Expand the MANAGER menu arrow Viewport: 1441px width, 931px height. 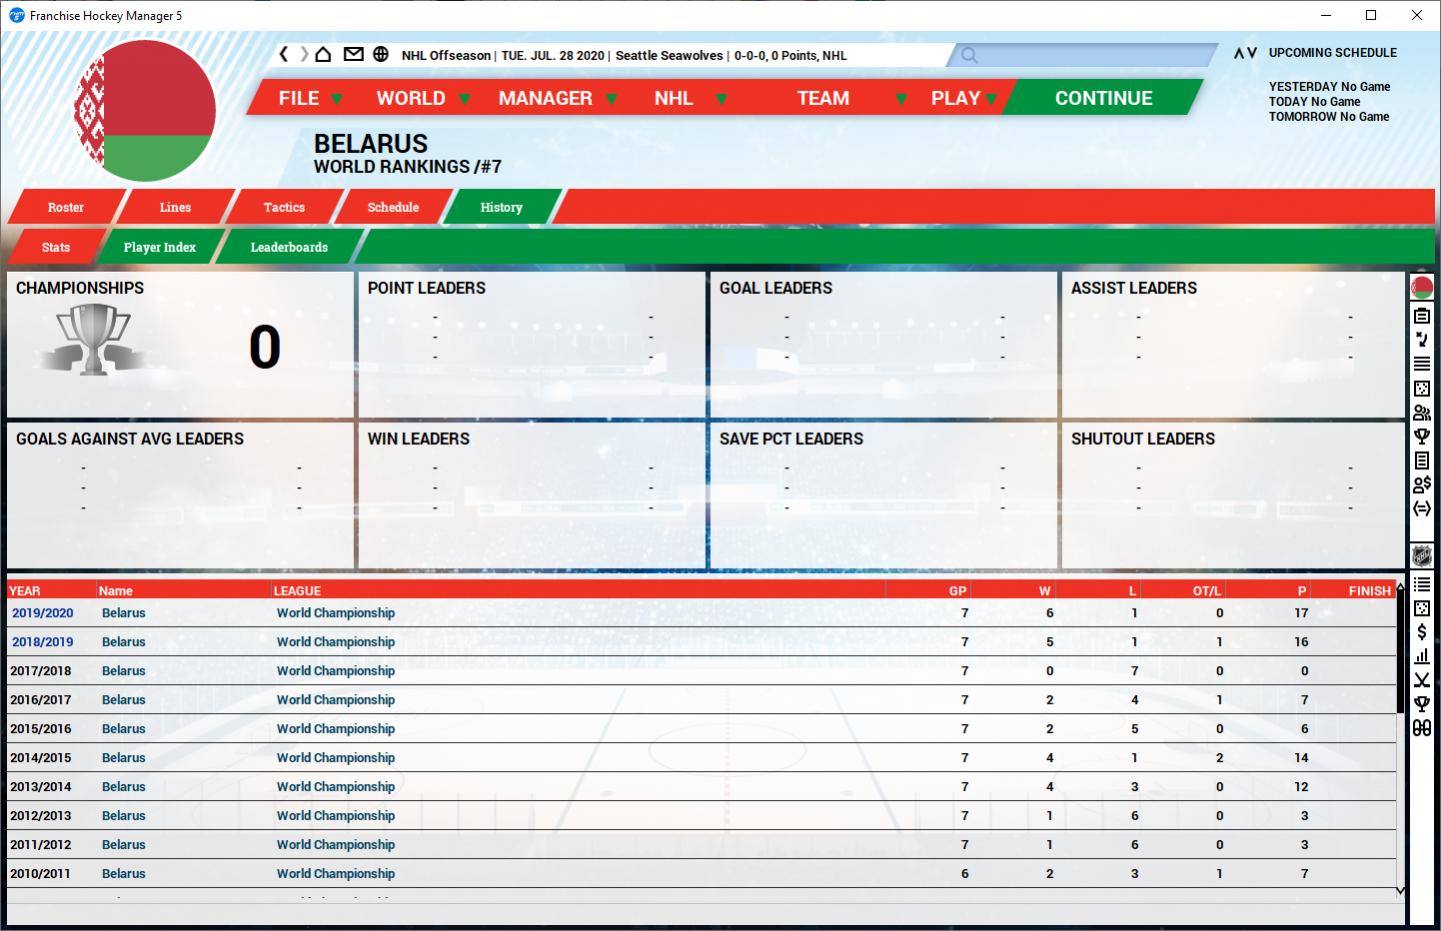pos(611,99)
